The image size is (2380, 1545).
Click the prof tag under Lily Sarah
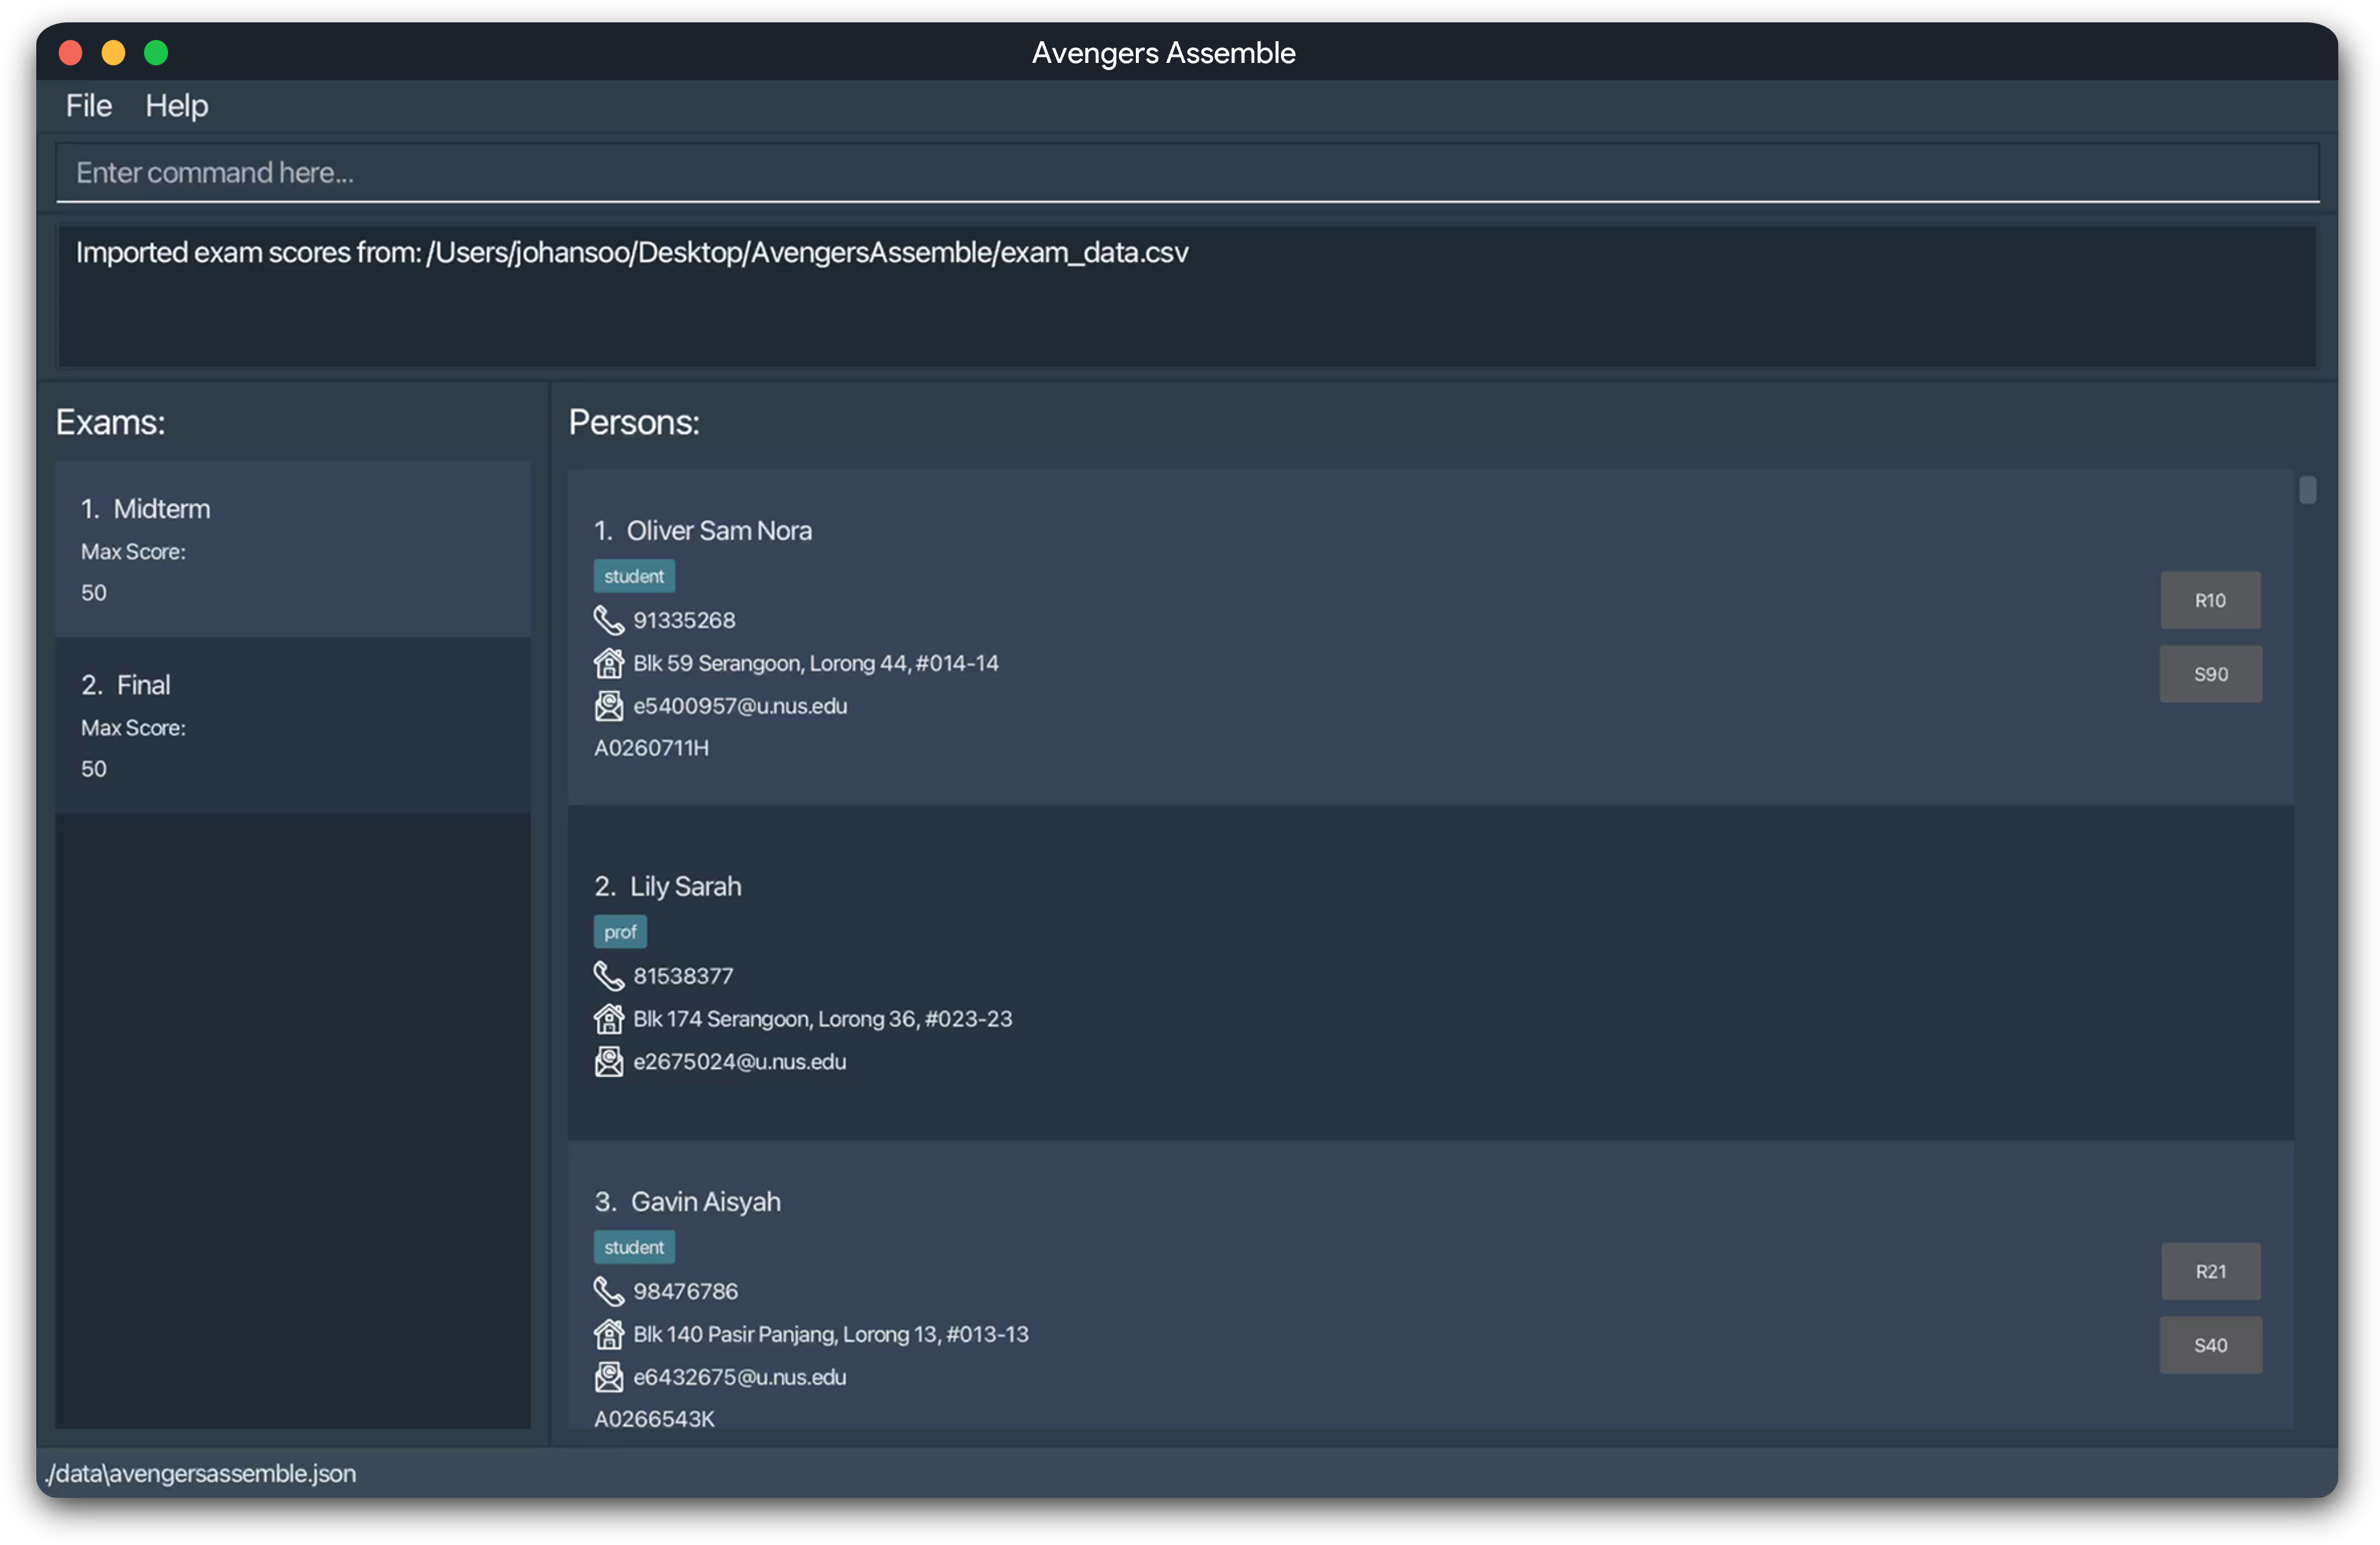point(620,932)
